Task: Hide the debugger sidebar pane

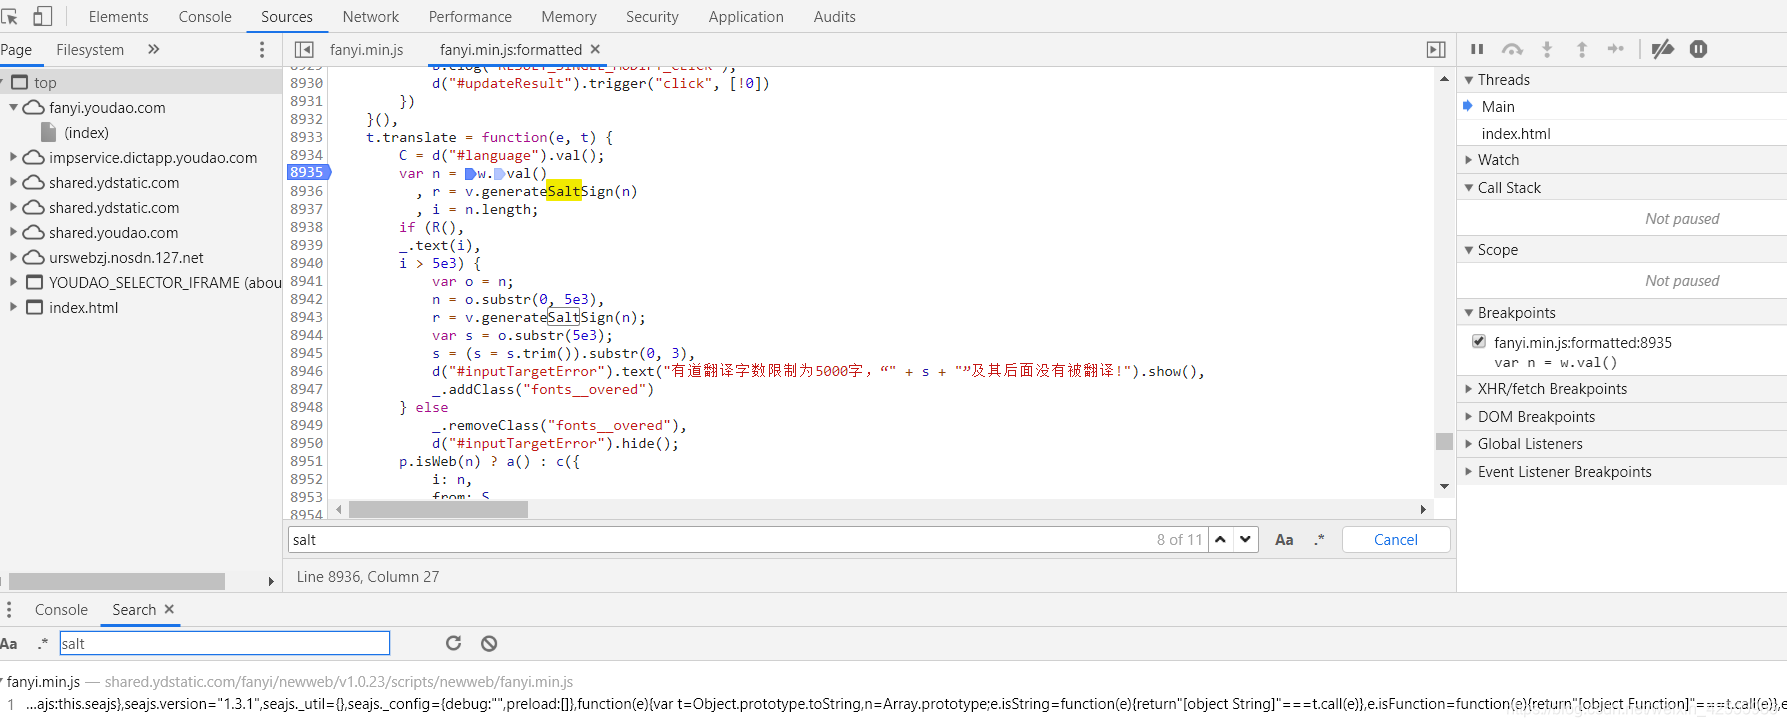Action: pyautogui.click(x=1436, y=49)
